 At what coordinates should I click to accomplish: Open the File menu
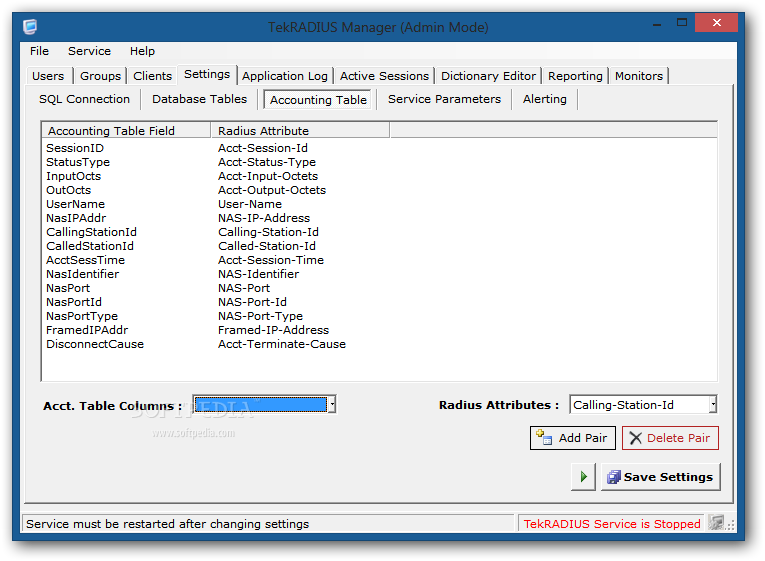coord(39,51)
